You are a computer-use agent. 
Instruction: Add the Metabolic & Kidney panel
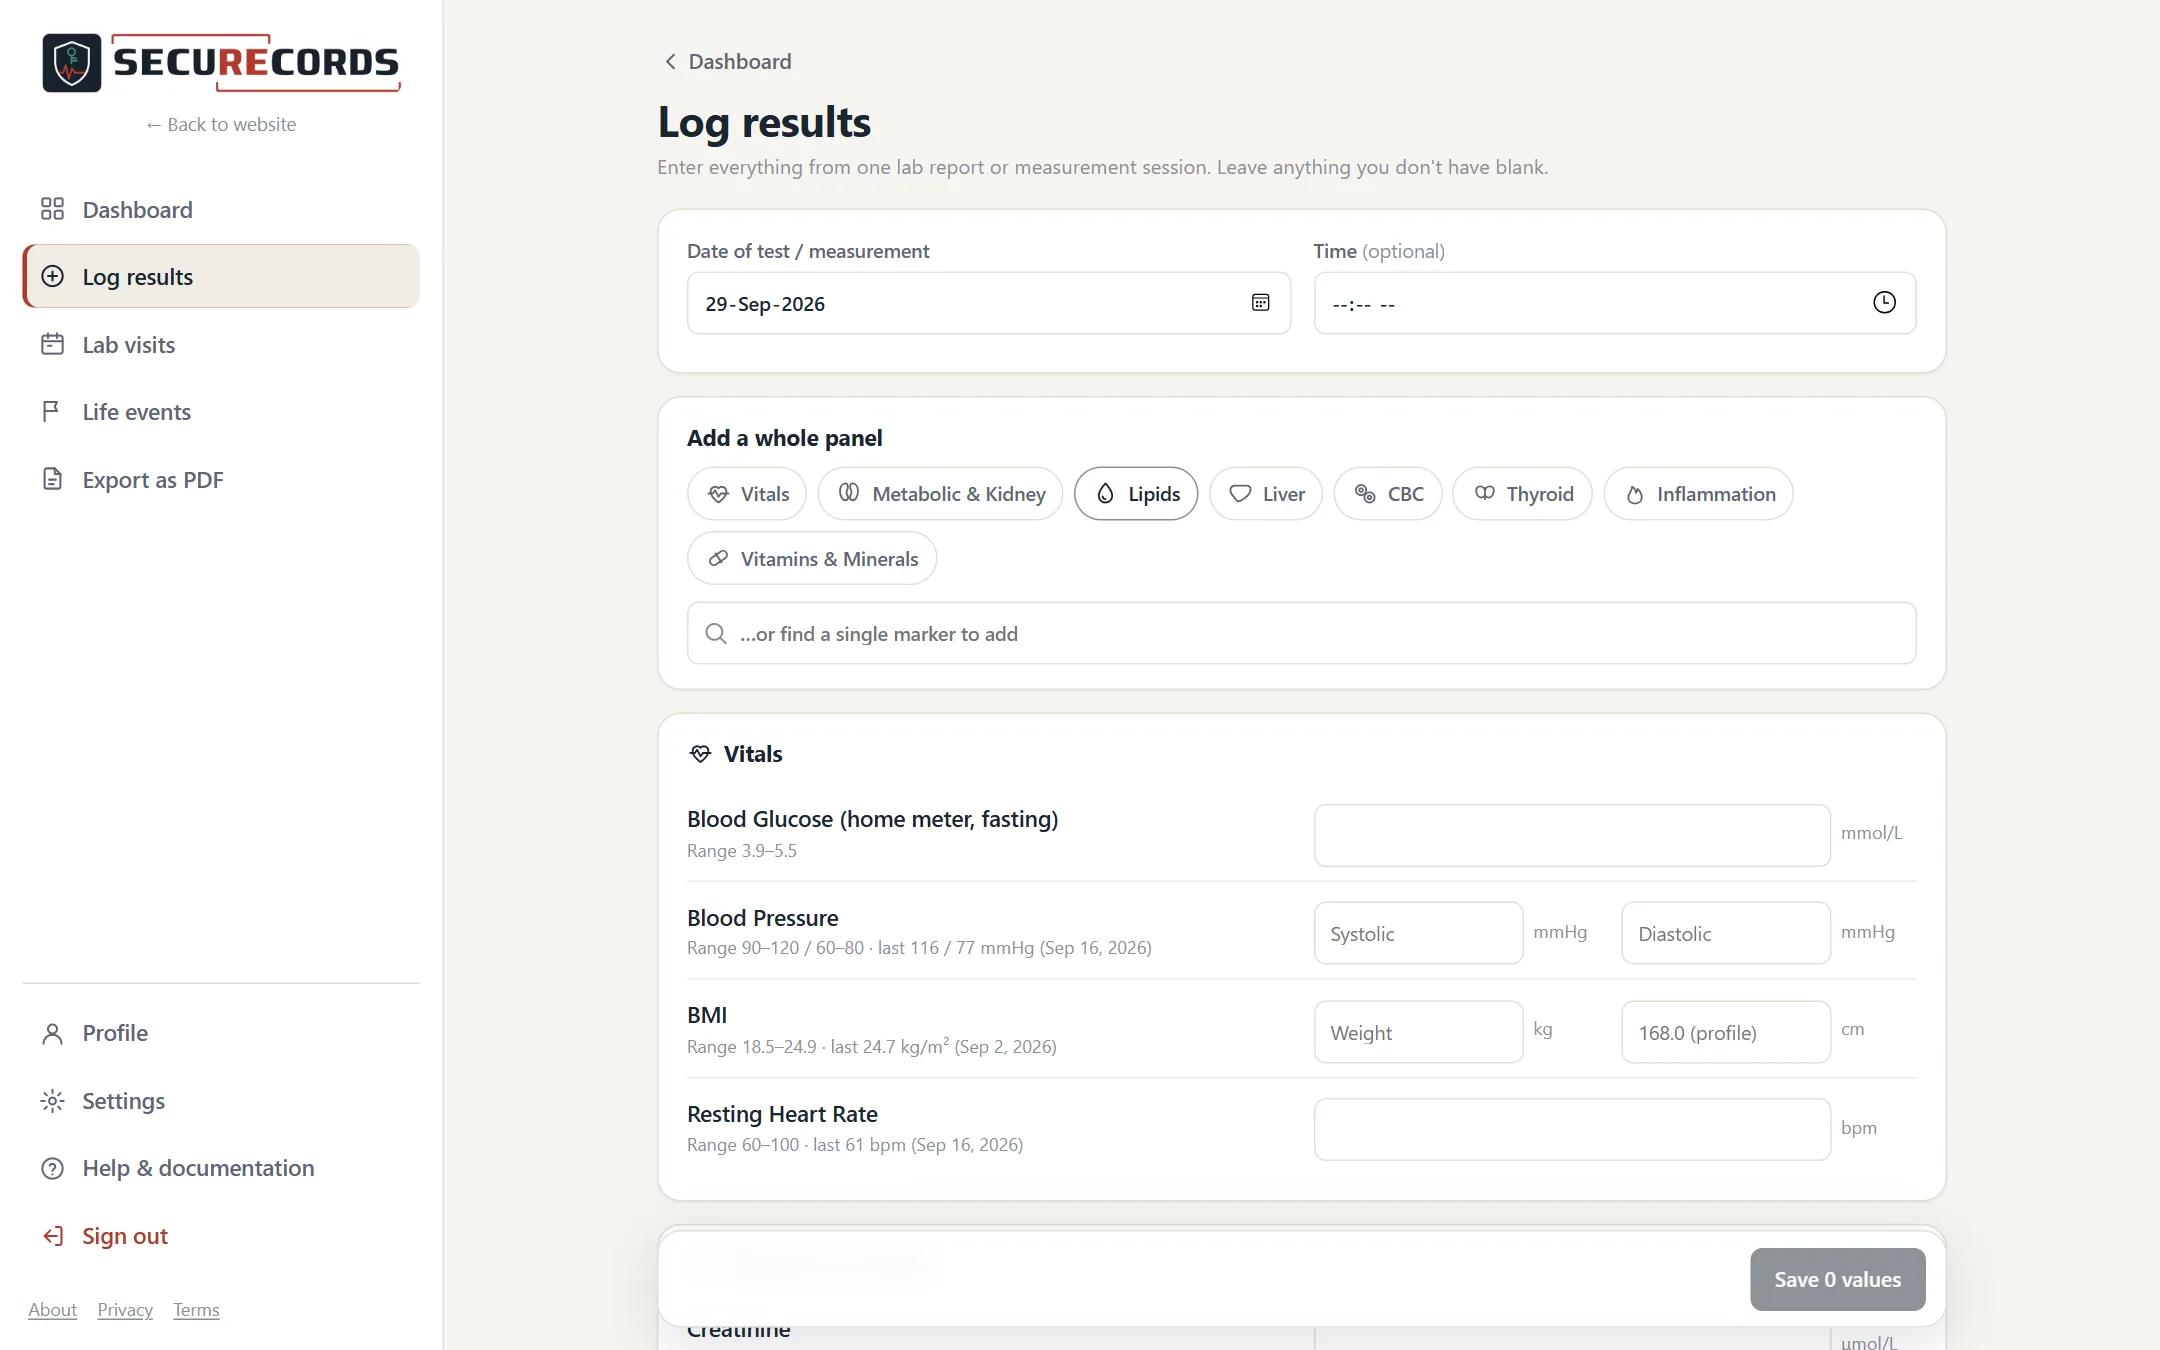coord(940,493)
